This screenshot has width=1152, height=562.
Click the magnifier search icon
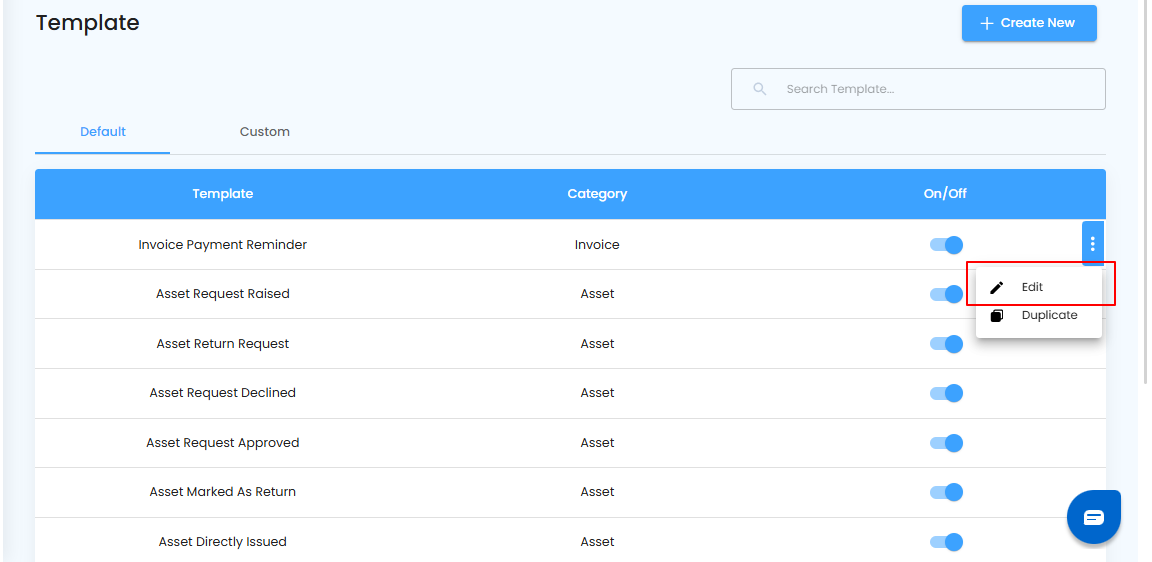[x=760, y=89]
